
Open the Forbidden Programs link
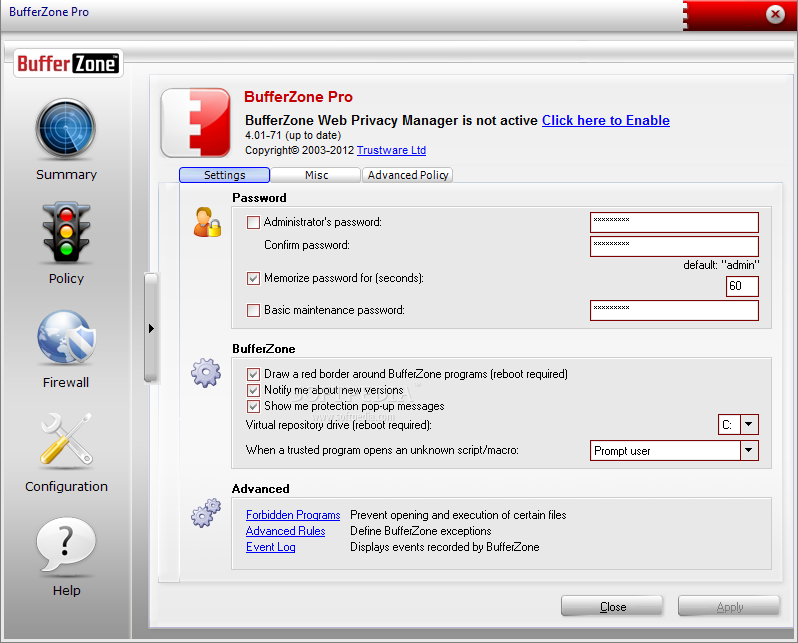coord(293,515)
